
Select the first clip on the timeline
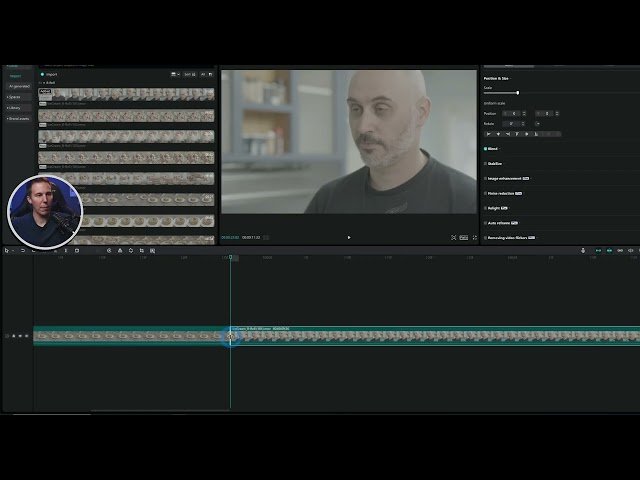(x=131, y=336)
